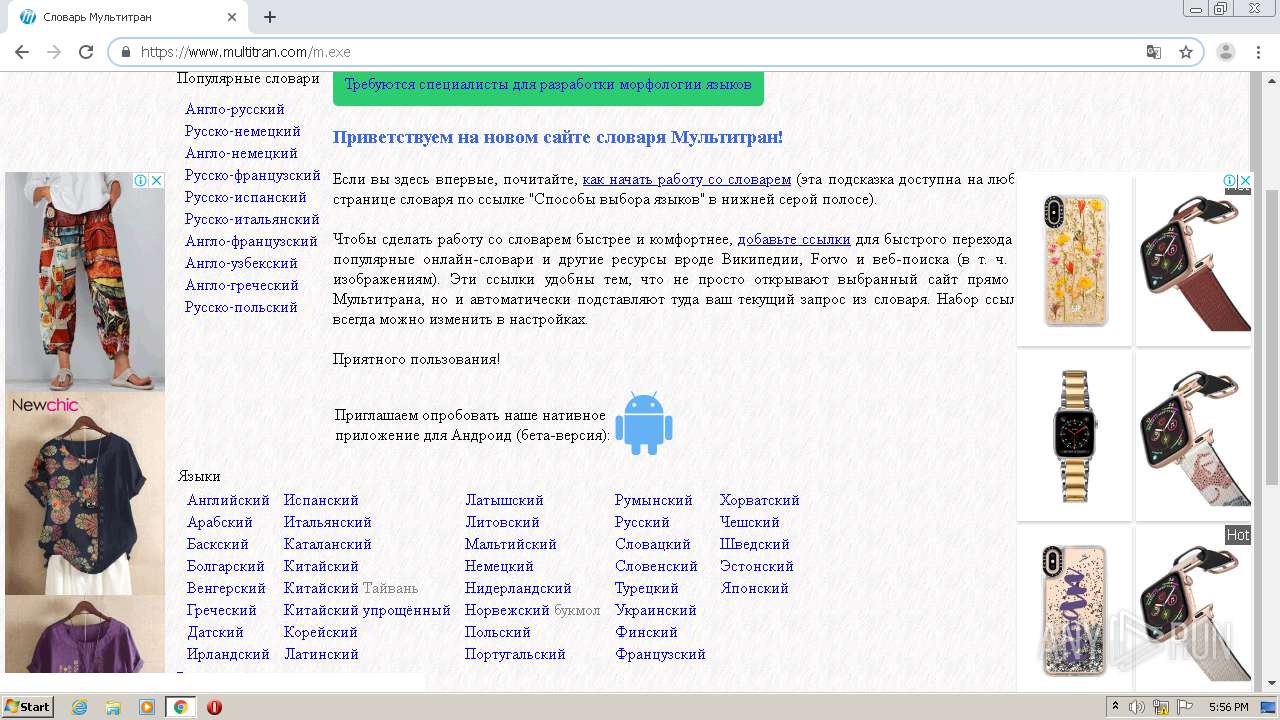Open the gold steel watch band ad

[x=1075, y=435]
